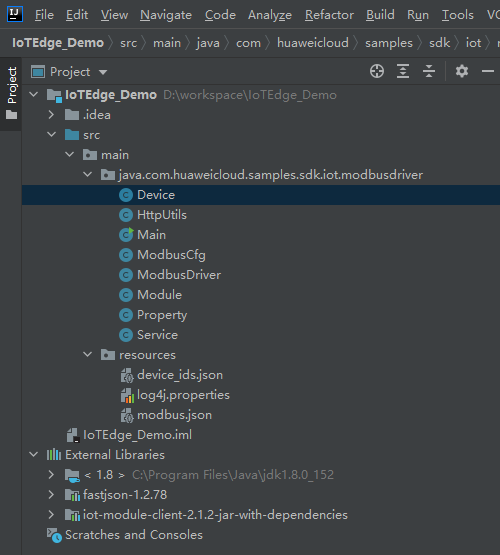Viewport: 500px width, 555px height.
Task: Open the Refactor menu
Action: pos(329,15)
